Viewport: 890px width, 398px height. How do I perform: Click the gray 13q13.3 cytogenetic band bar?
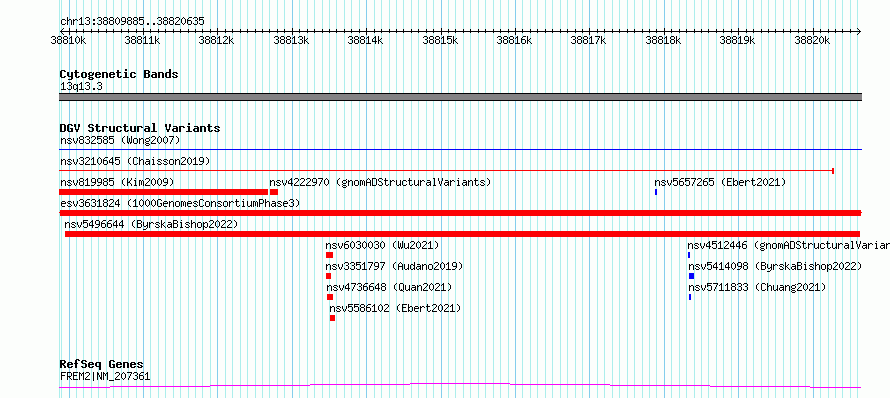tap(460, 97)
